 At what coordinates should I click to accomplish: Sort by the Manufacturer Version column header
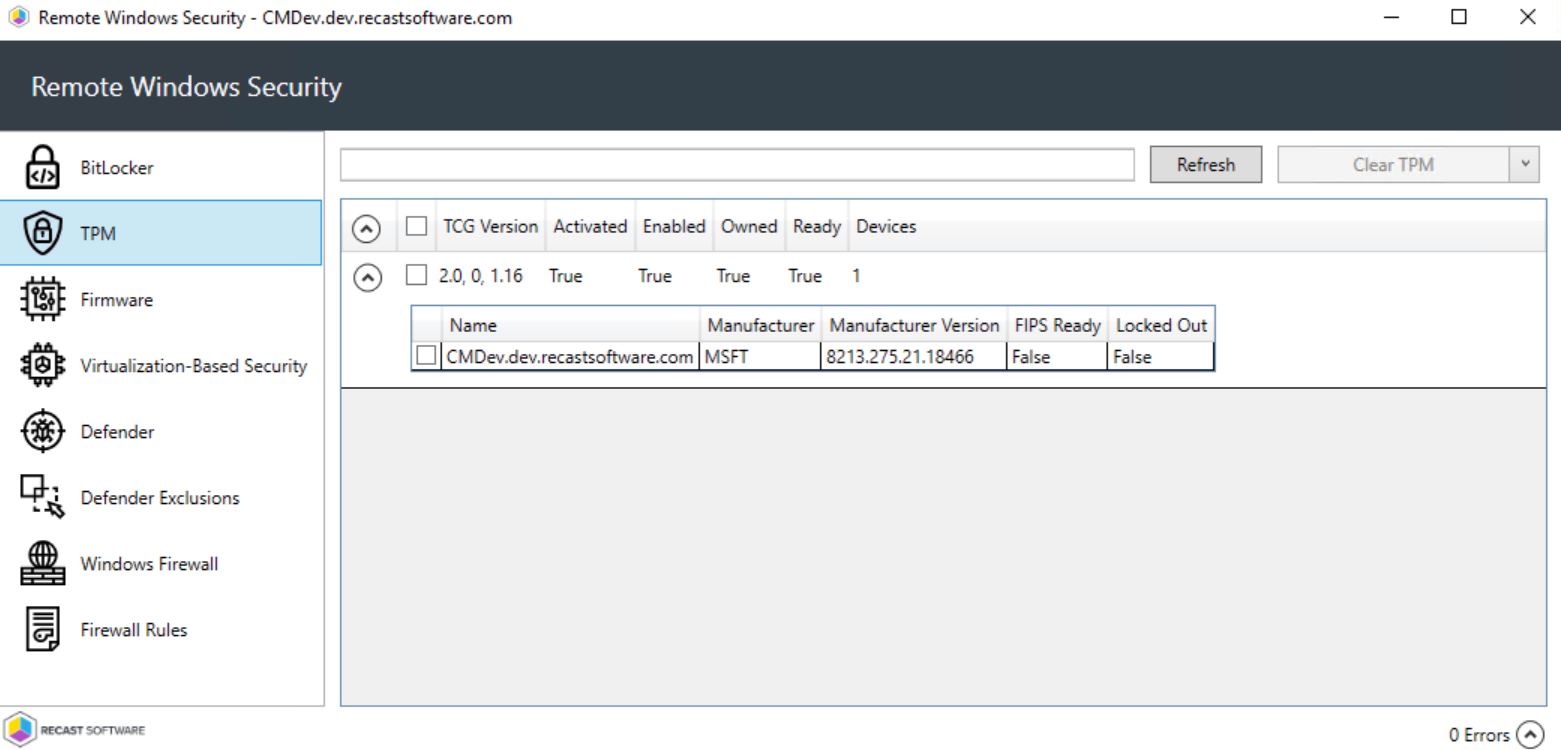click(x=914, y=325)
